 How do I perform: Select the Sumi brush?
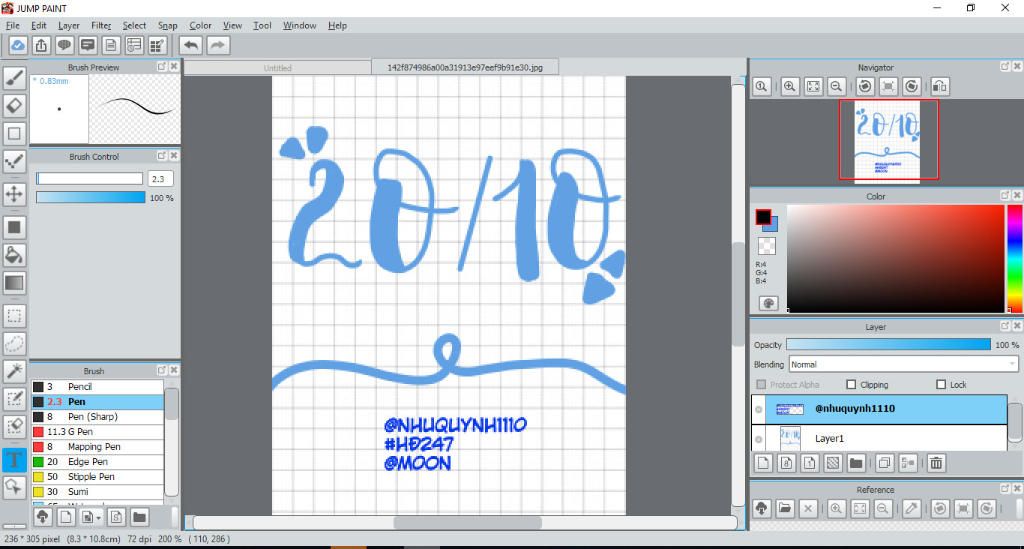[x=97, y=492]
